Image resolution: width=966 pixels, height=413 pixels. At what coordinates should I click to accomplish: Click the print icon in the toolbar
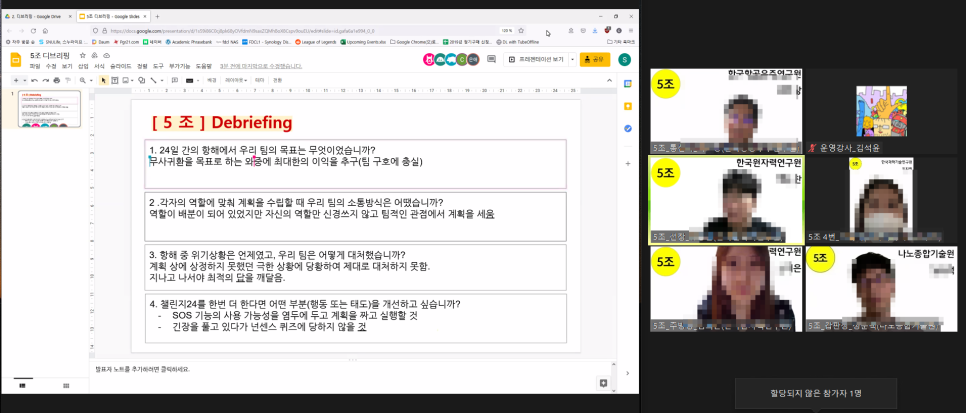tap(57, 80)
